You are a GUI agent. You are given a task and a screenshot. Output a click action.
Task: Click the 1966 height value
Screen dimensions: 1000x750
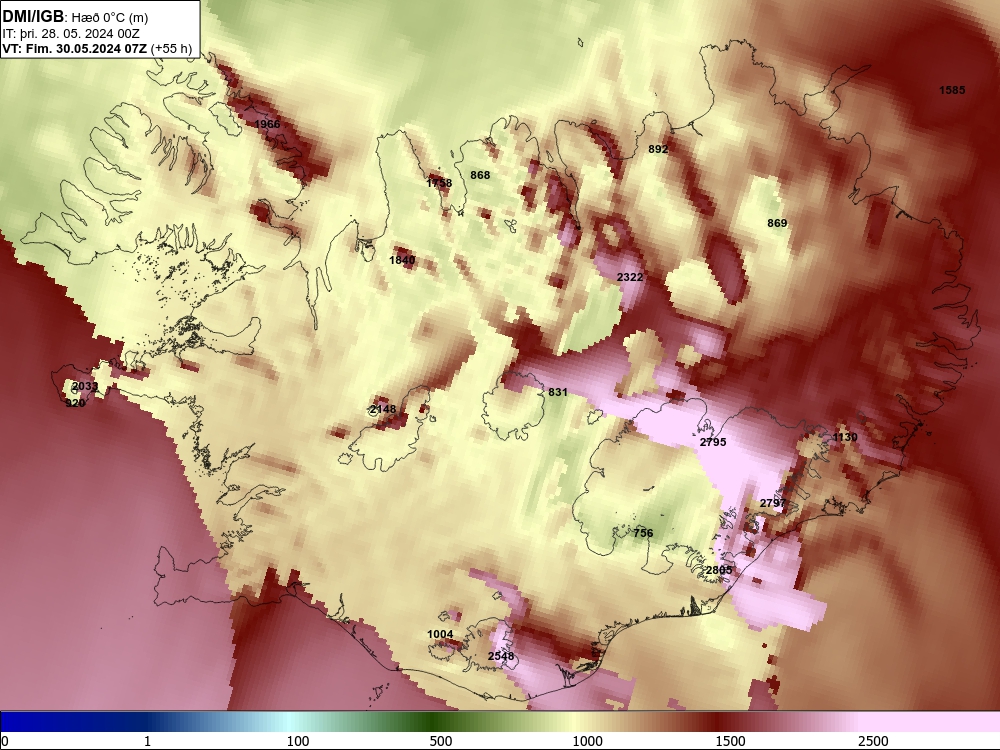pos(267,124)
